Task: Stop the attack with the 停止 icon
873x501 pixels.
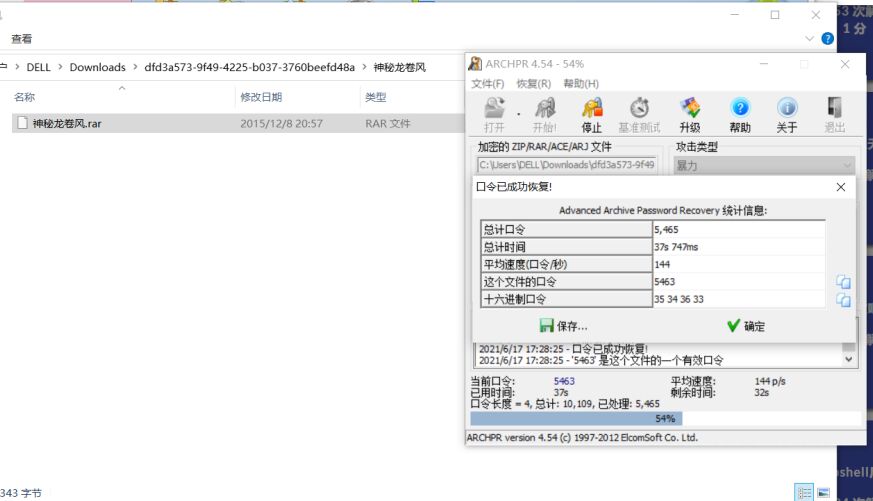Action: click(591, 115)
